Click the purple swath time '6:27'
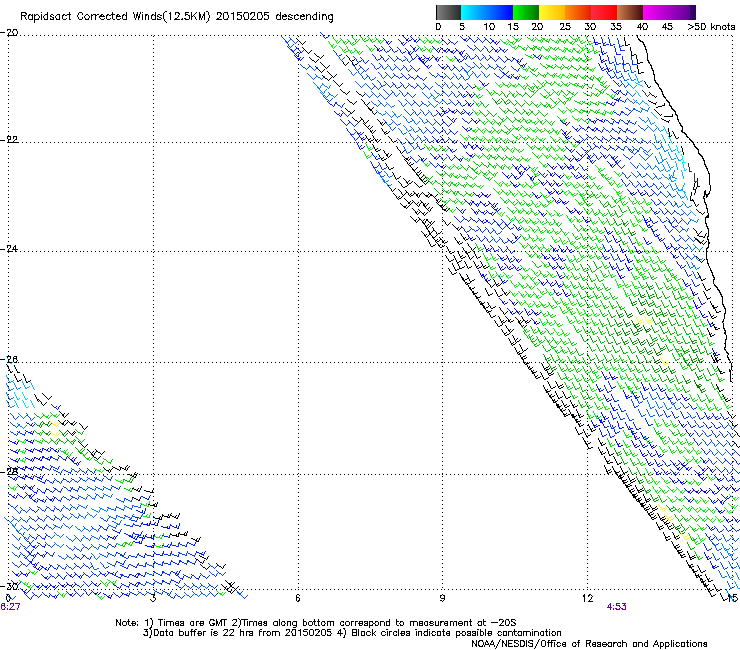The image size is (740, 650). tap(10, 607)
